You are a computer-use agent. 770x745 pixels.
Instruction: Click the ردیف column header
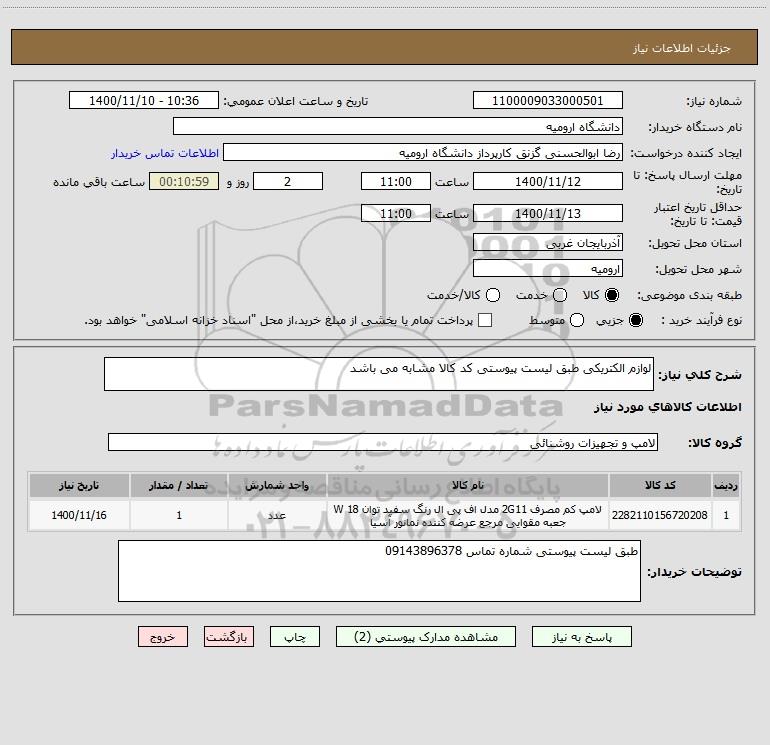coord(726,485)
